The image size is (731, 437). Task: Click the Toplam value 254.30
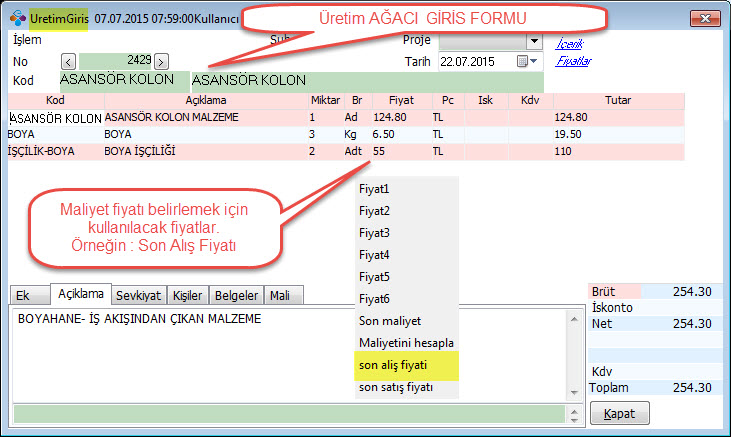(692, 388)
